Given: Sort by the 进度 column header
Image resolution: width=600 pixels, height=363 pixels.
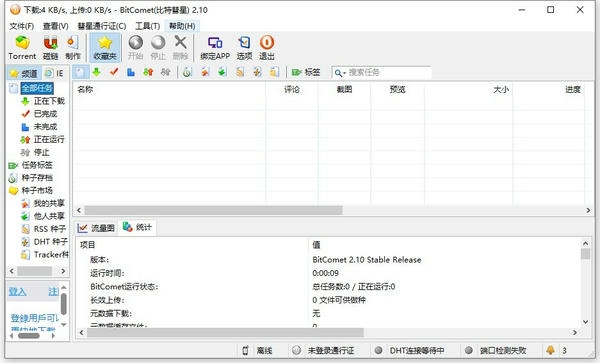Looking at the screenshot, I should (548, 90).
